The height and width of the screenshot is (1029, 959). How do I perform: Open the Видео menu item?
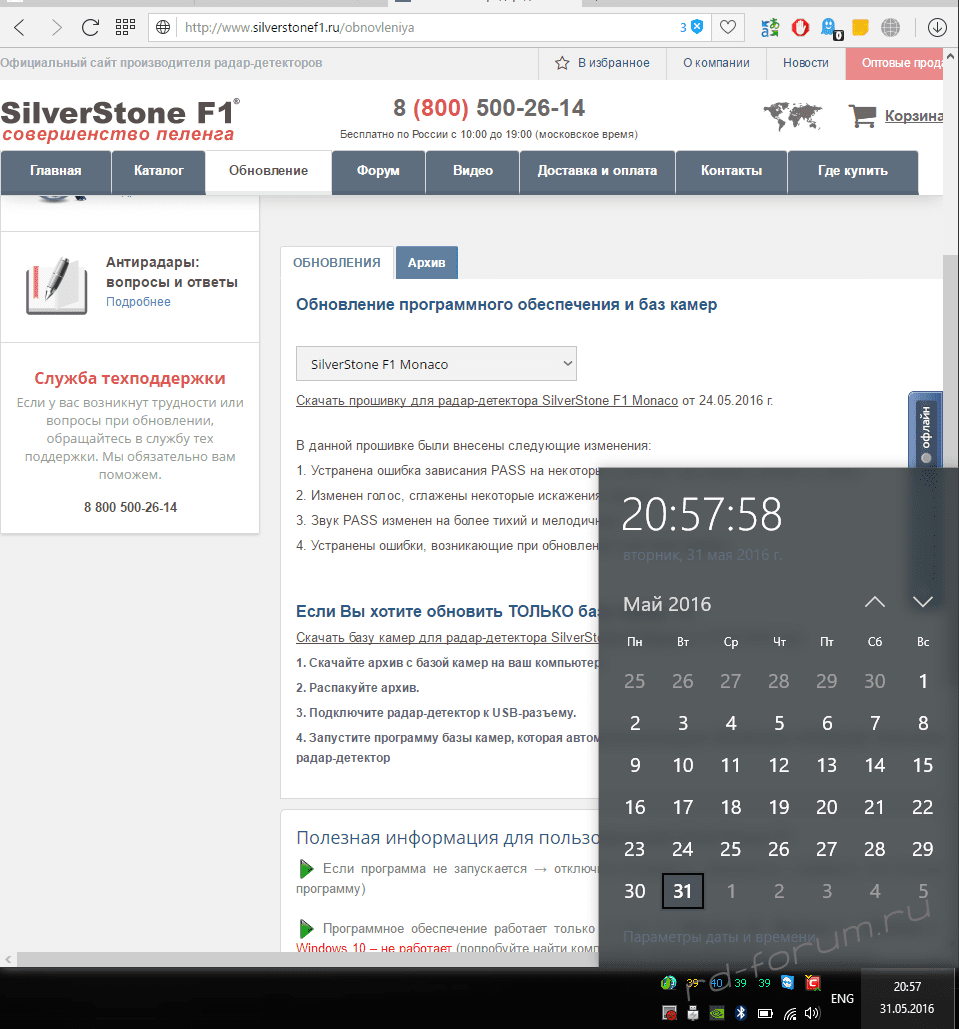coord(473,171)
